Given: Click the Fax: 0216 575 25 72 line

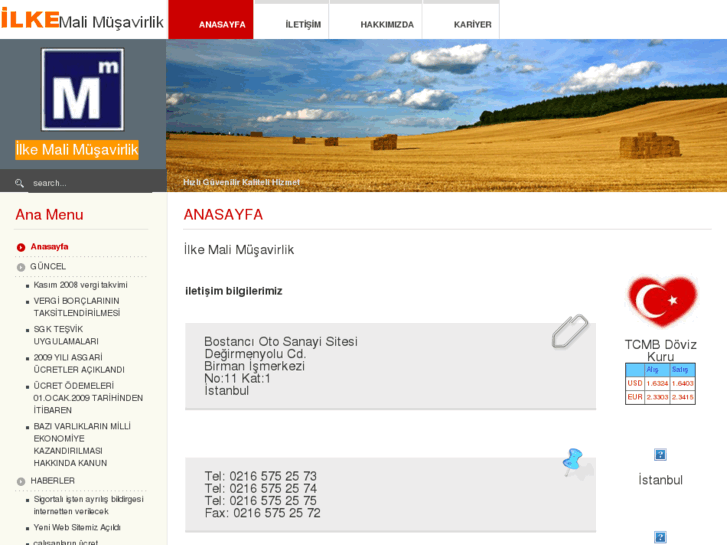Looking at the screenshot, I should pos(262,513).
